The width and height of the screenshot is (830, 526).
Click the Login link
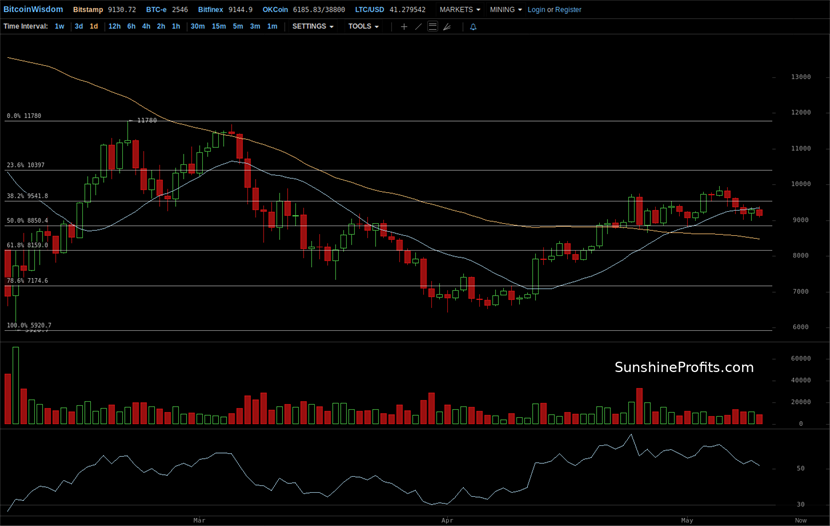pyautogui.click(x=536, y=9)
